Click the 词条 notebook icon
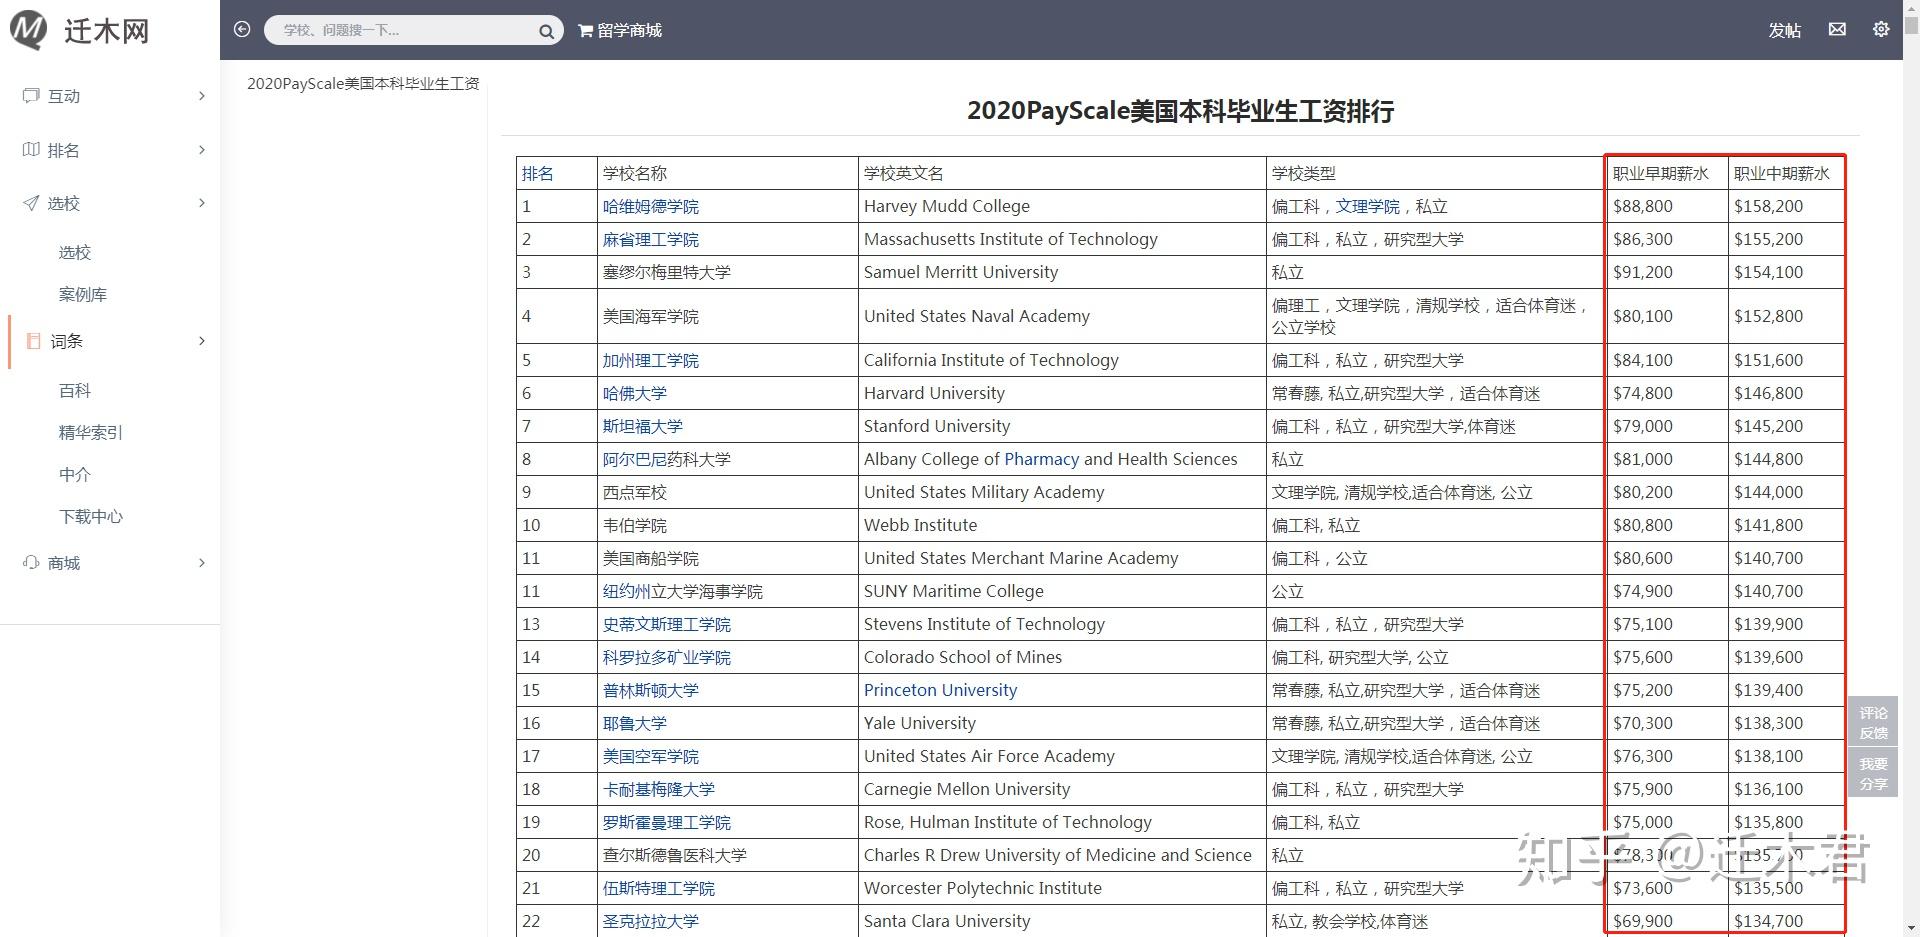1920x937 pixels. (x=33, y=341)
